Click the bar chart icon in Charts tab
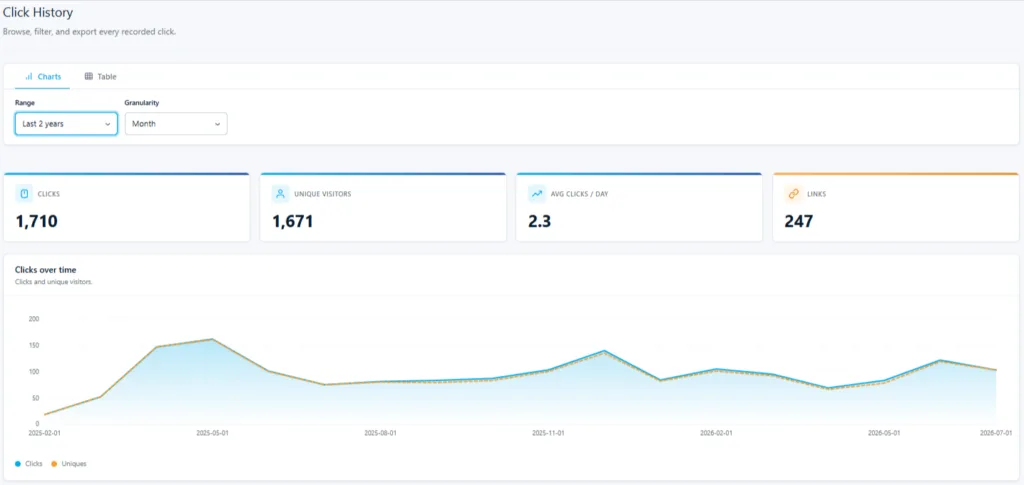Viewport: 1024px width, 485px height. [29, 76]
